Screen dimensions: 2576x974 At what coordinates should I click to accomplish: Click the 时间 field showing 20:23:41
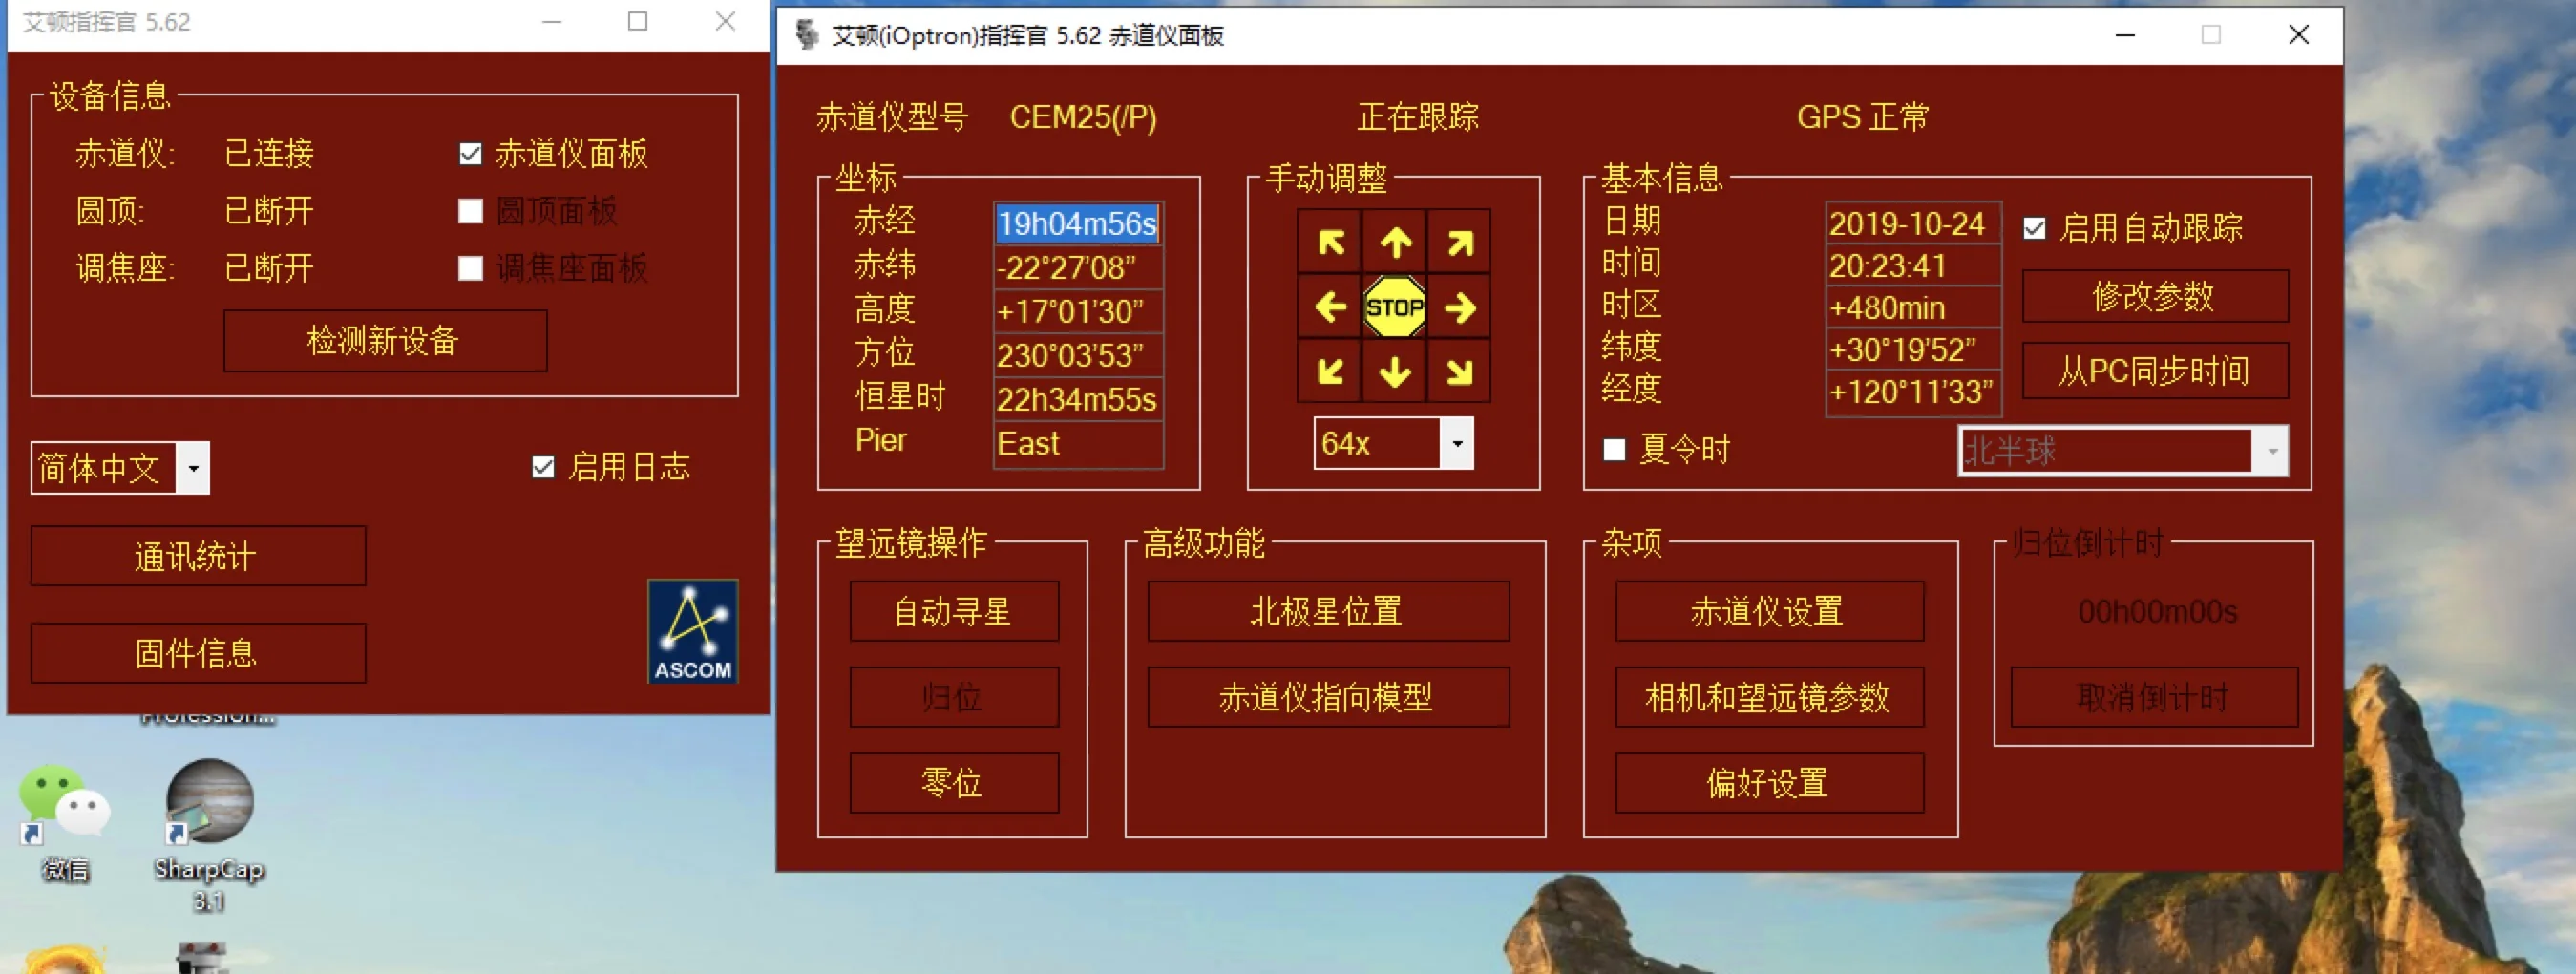point(1912,266)
